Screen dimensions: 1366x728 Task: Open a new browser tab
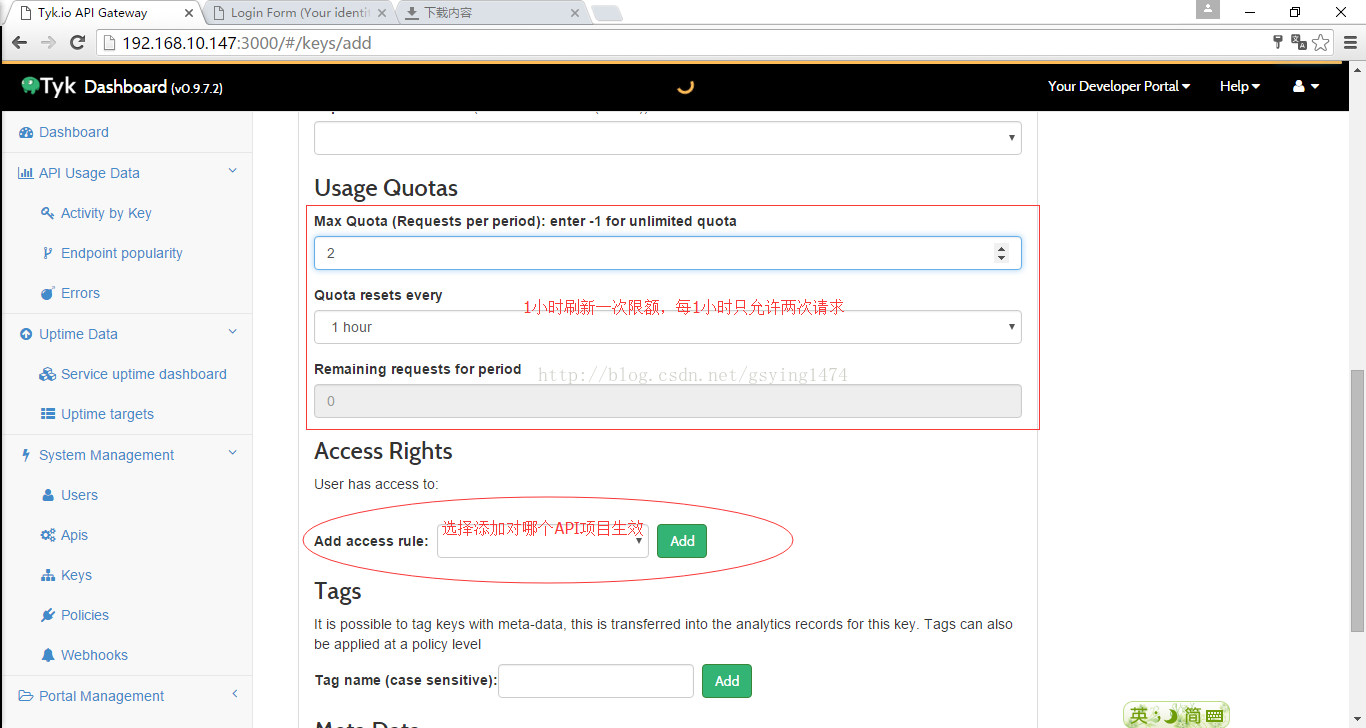coord(607,13)
